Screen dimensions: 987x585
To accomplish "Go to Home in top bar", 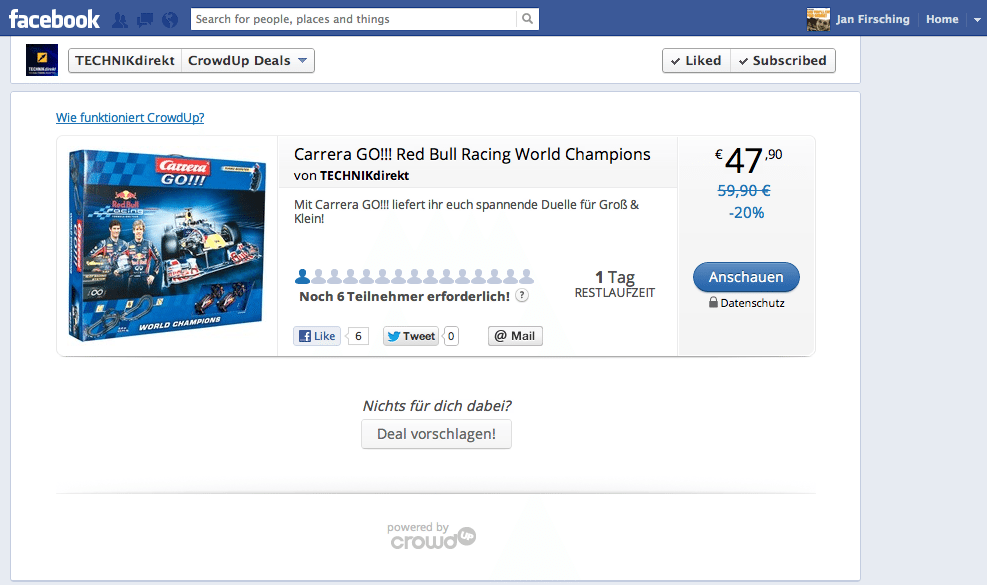I will [942, 19].
